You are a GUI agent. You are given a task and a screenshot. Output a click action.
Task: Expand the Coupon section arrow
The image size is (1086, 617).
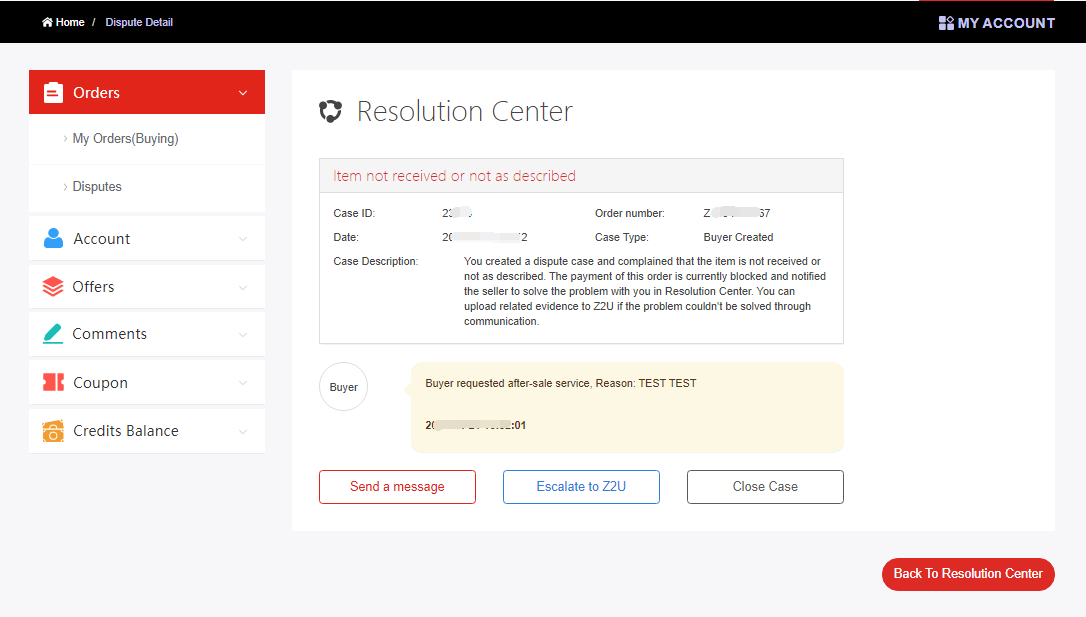coord(243,383)
